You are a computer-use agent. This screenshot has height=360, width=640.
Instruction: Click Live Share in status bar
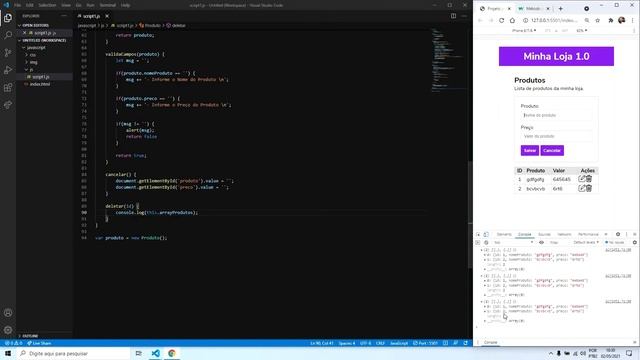coord(39,343)
